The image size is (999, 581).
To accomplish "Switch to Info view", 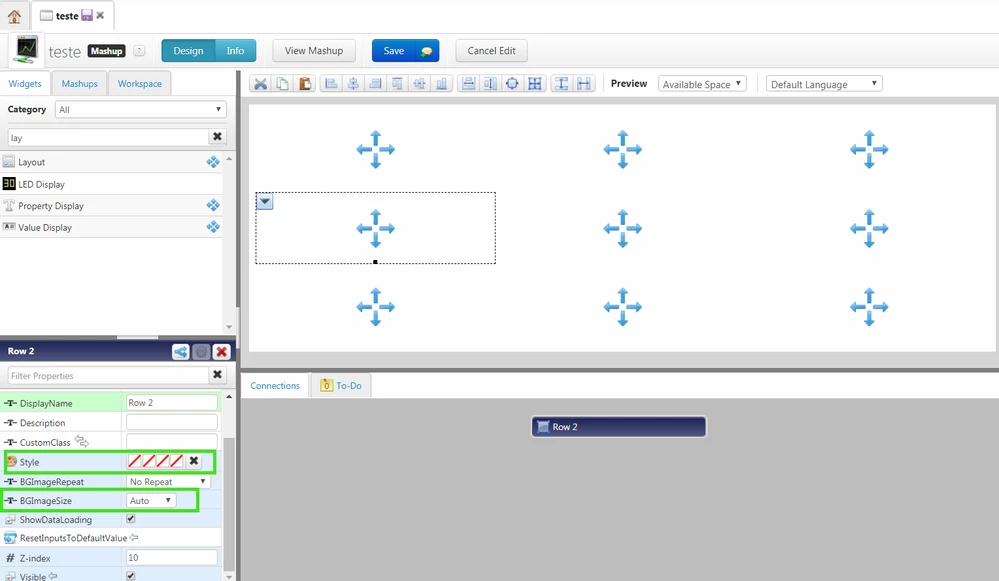I will point(235,51).
